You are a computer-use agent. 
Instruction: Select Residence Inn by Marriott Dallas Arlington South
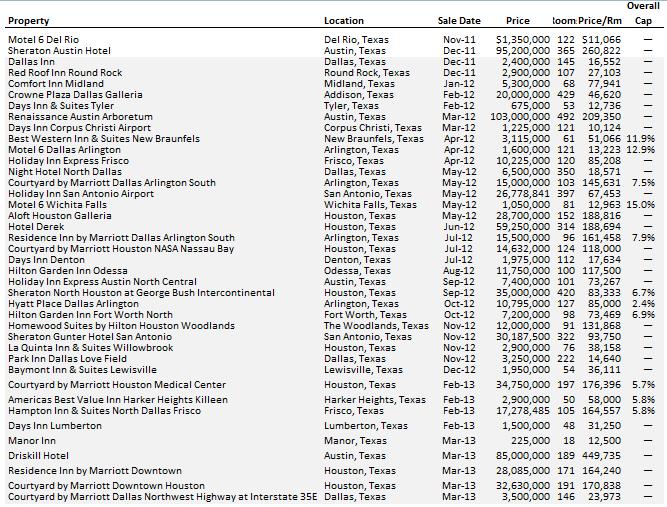pos(121,238)
